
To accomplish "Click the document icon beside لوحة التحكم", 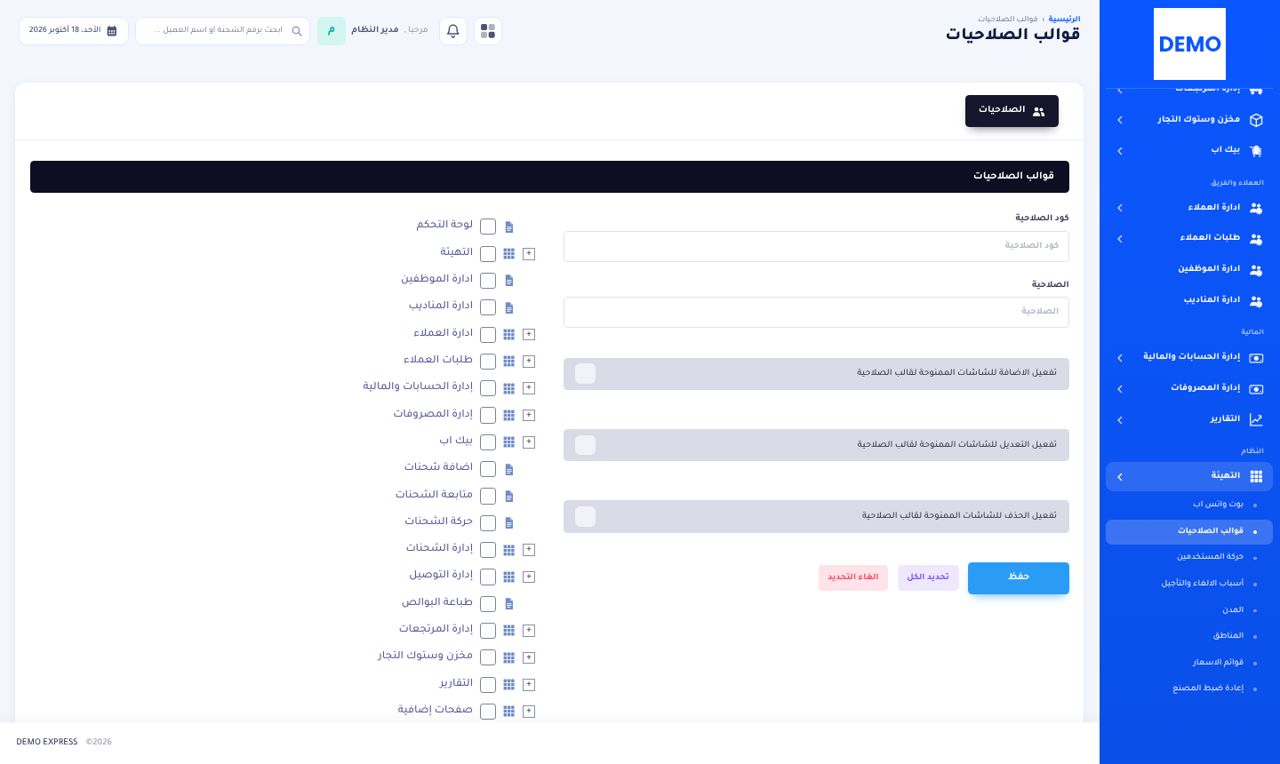I will click(x=509, y=227).
